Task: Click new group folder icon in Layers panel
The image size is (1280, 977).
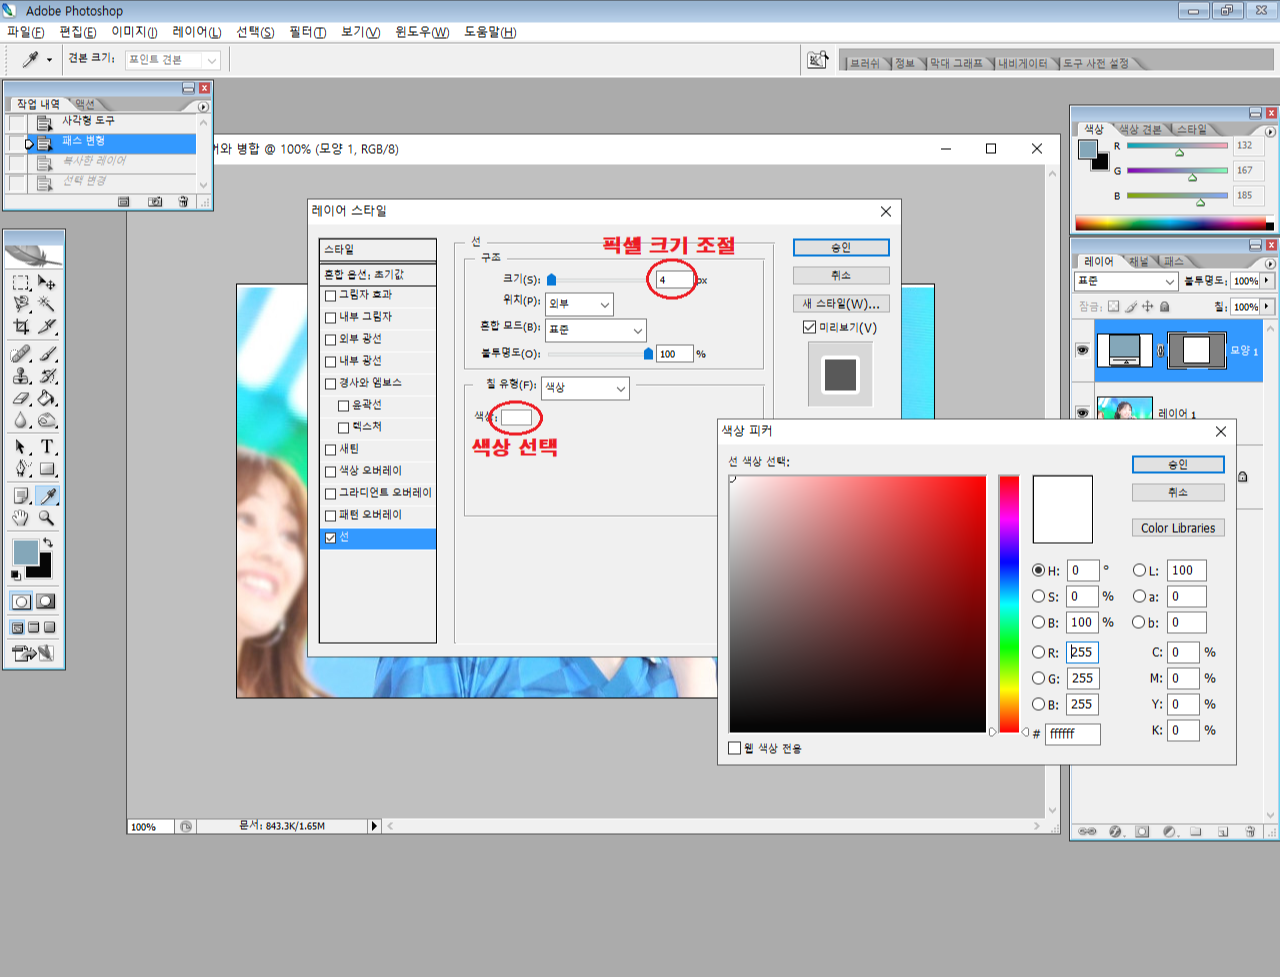Action: point(1195,832)
